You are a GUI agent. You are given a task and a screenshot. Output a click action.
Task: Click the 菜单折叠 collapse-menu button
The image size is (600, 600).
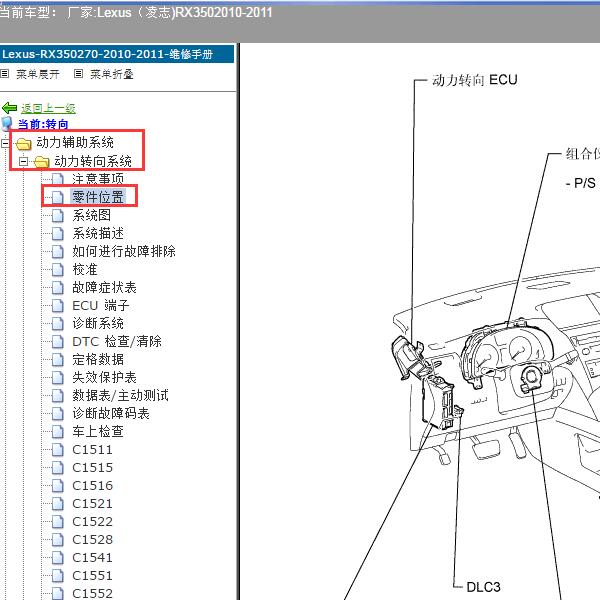click(111, 74)
